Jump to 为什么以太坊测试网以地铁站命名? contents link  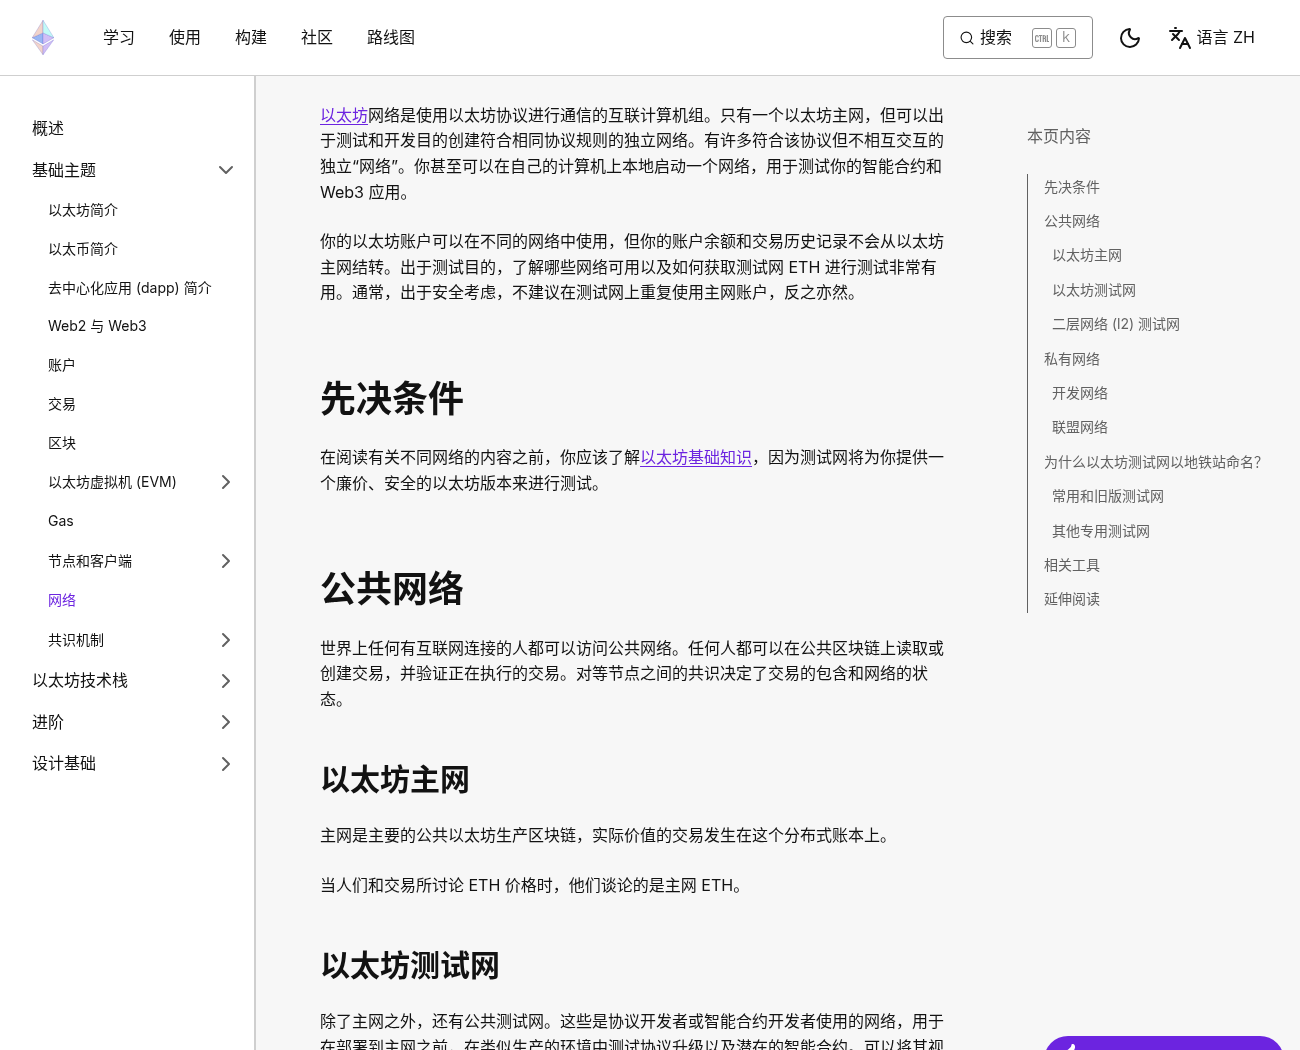coord(1153,462)
